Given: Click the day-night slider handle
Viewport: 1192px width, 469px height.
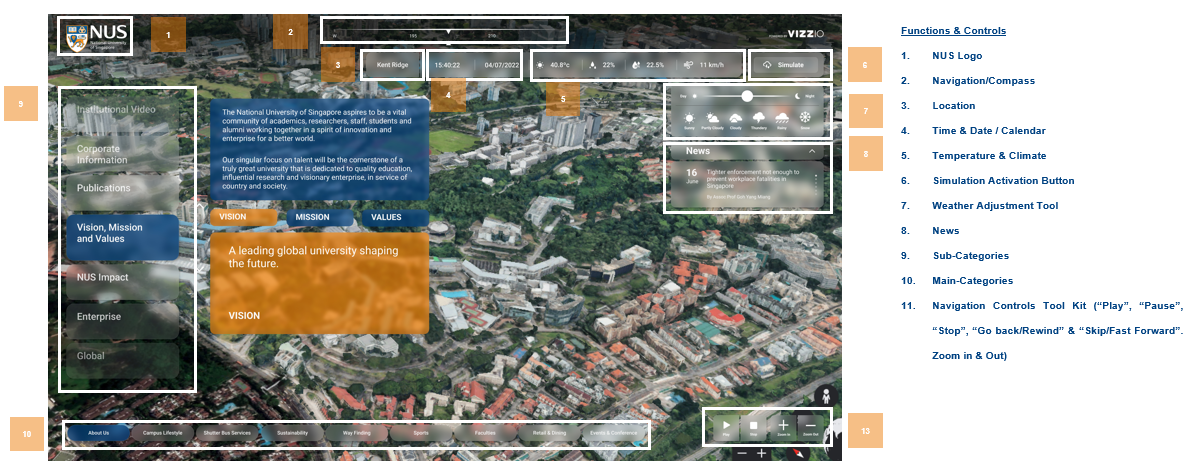Looking at the screenshot, I should (746, 96).
